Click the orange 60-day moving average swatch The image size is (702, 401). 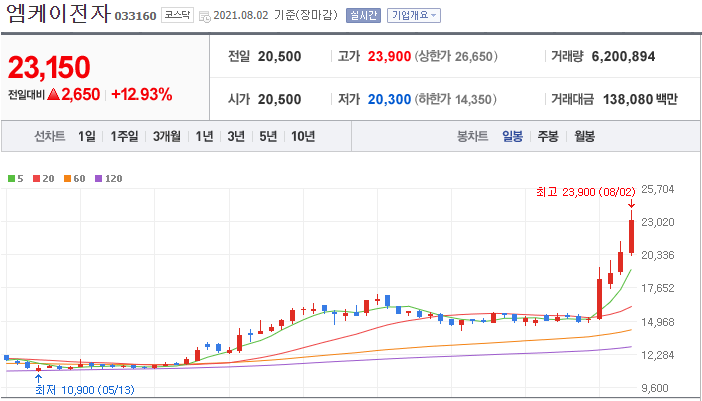pos(67,179)
